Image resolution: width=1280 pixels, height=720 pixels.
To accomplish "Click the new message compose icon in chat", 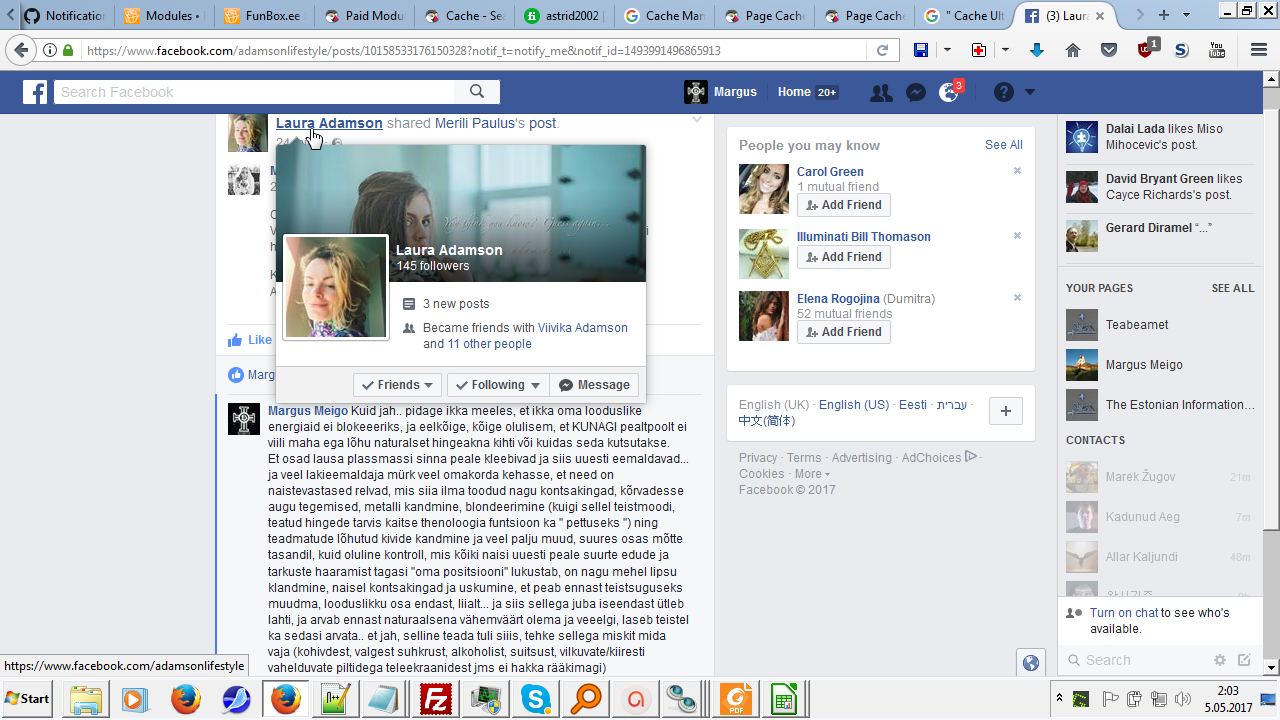I will 1244,660.
